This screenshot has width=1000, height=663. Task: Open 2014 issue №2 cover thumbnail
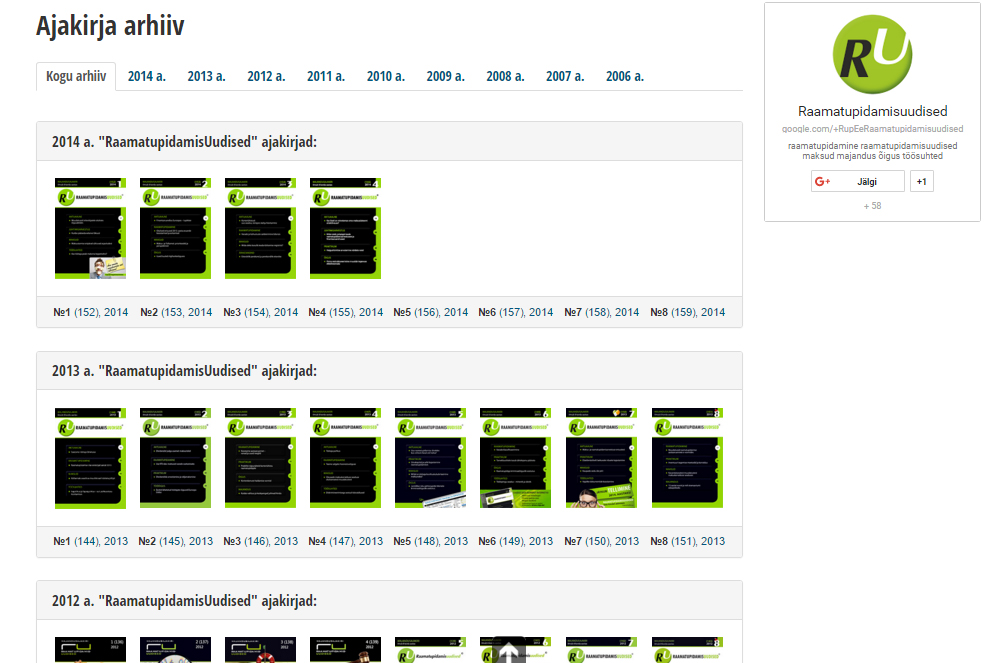(175, 228)
